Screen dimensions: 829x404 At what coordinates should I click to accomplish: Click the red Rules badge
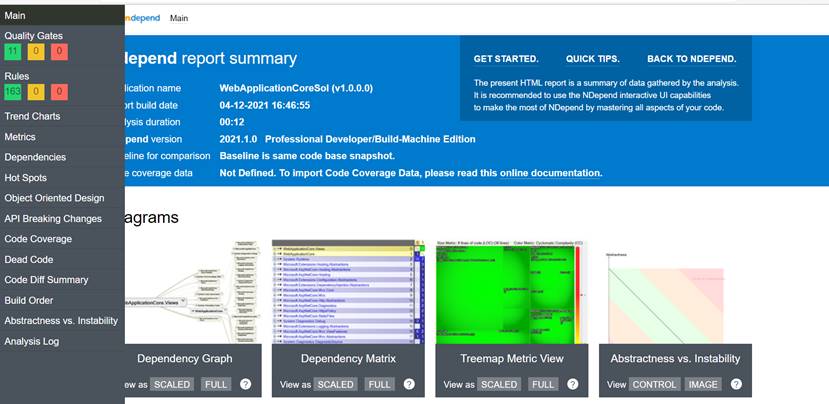[59, 92]
